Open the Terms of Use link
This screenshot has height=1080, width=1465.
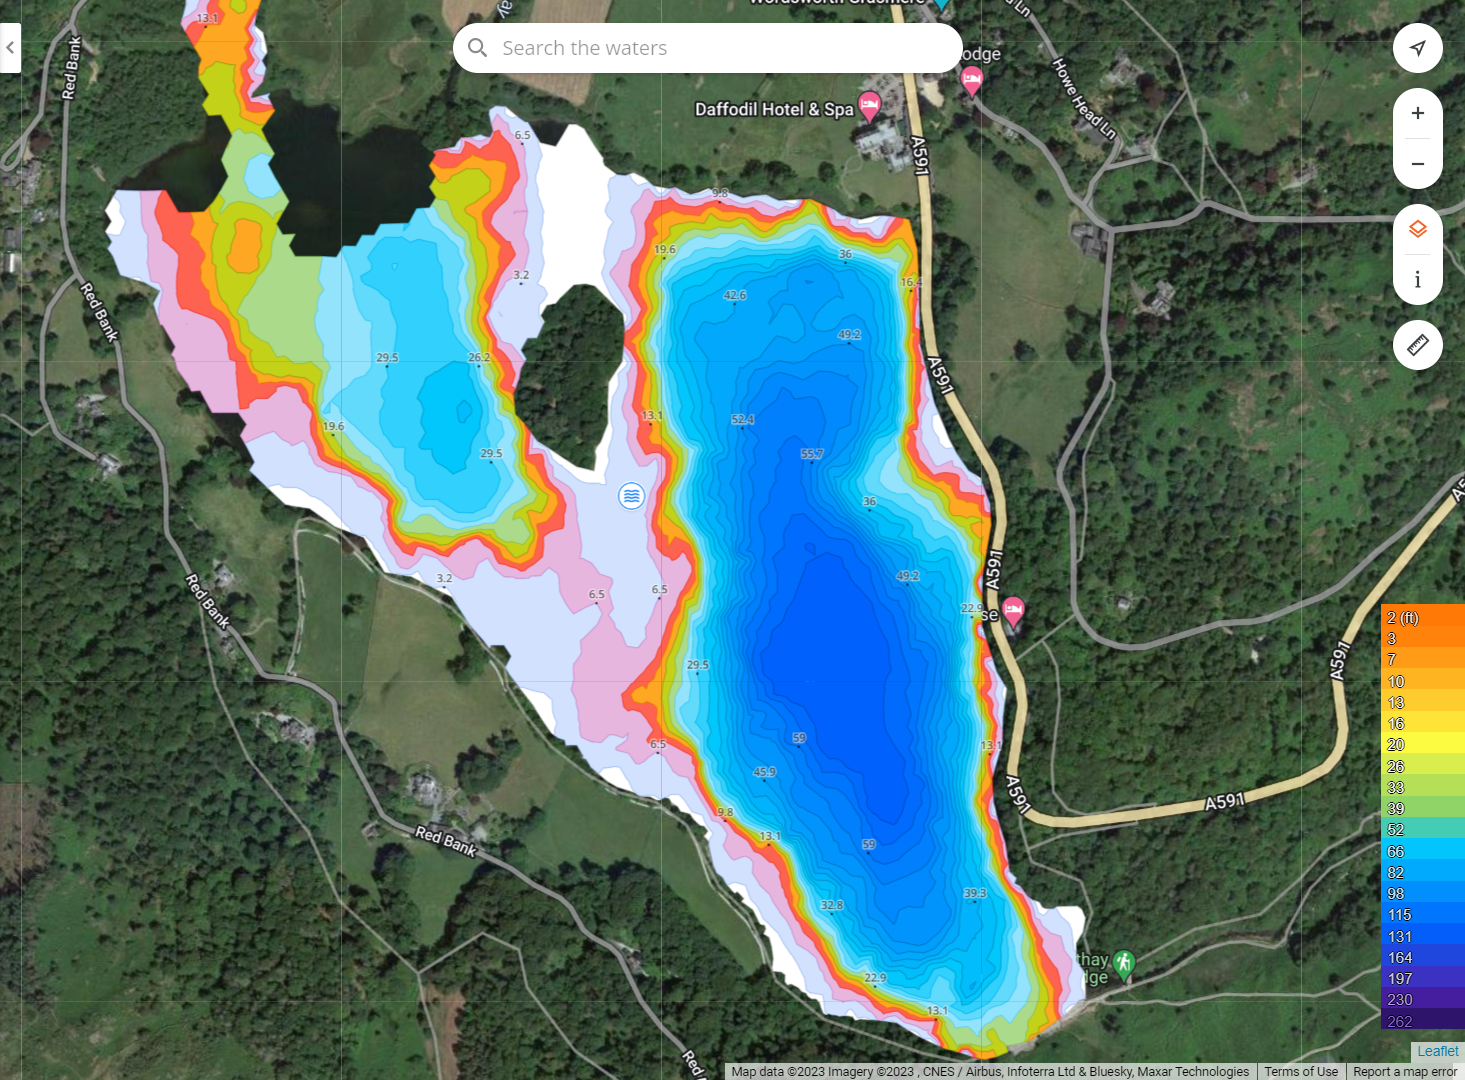coord(1301,1071)
